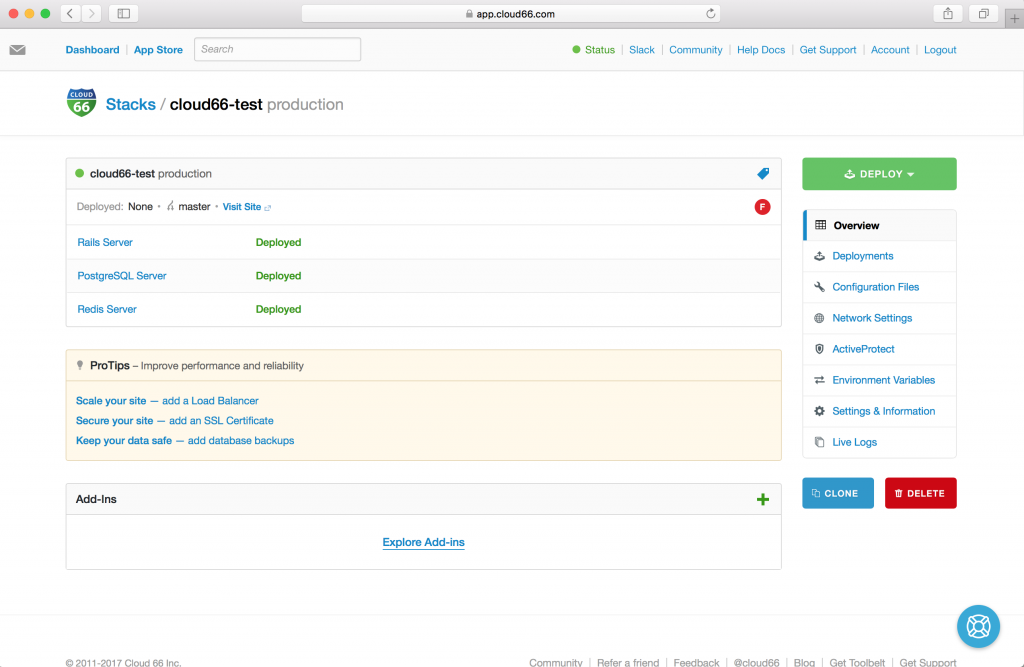
Task: Click the Safari forward arrow
Action: tap(91, 13)
